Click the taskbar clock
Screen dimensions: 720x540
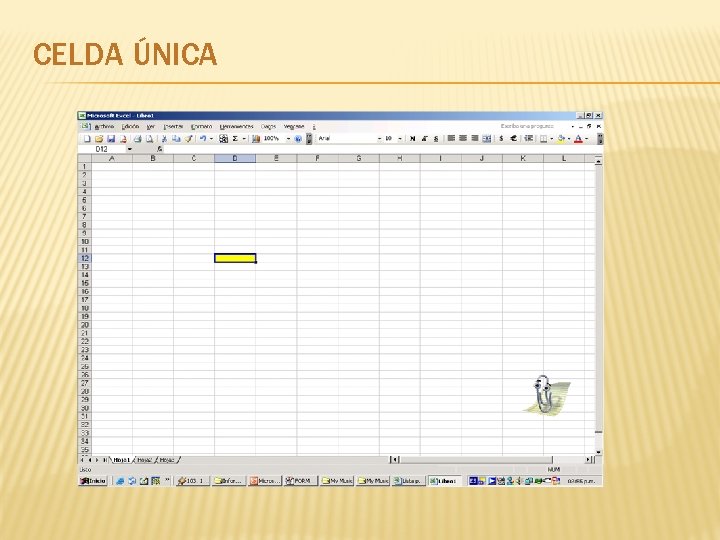pos(581,481)
